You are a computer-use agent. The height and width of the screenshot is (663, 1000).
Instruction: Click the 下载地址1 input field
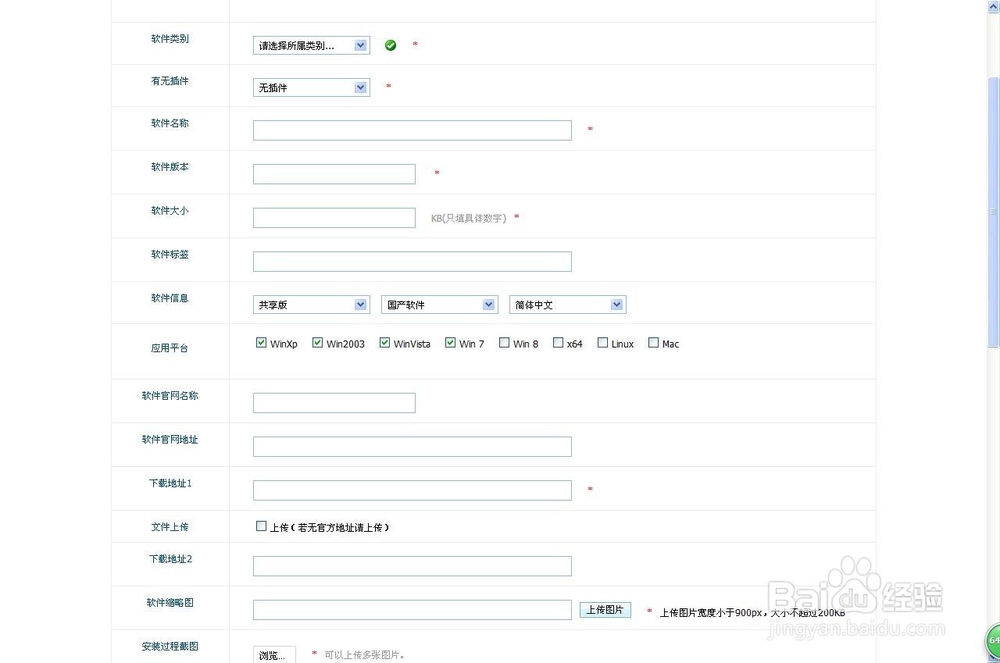tap(412, 490)
